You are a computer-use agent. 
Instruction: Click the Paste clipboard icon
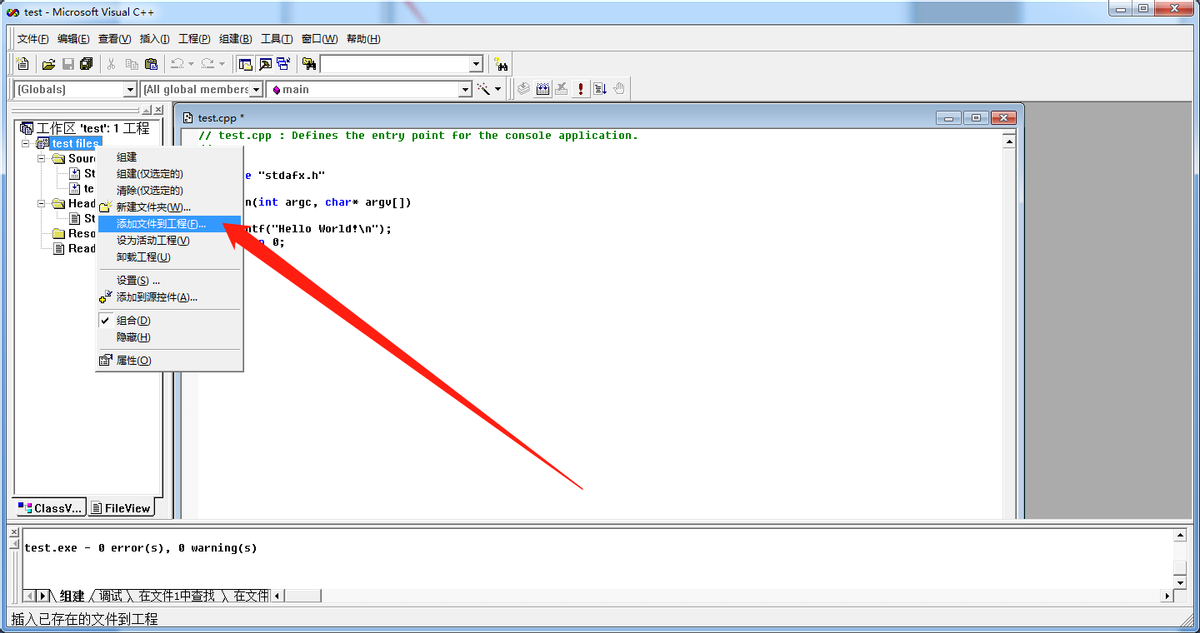pos(151,64)
